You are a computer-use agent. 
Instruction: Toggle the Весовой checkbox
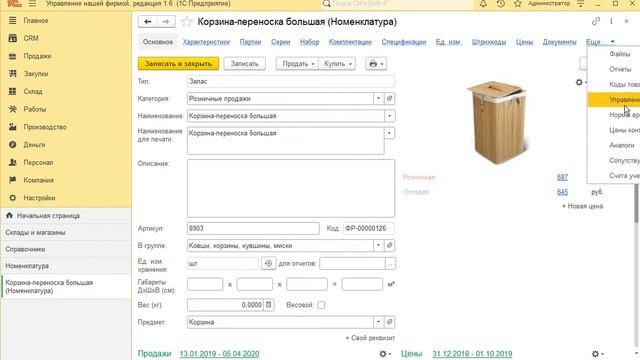click(x=321, y=305)
